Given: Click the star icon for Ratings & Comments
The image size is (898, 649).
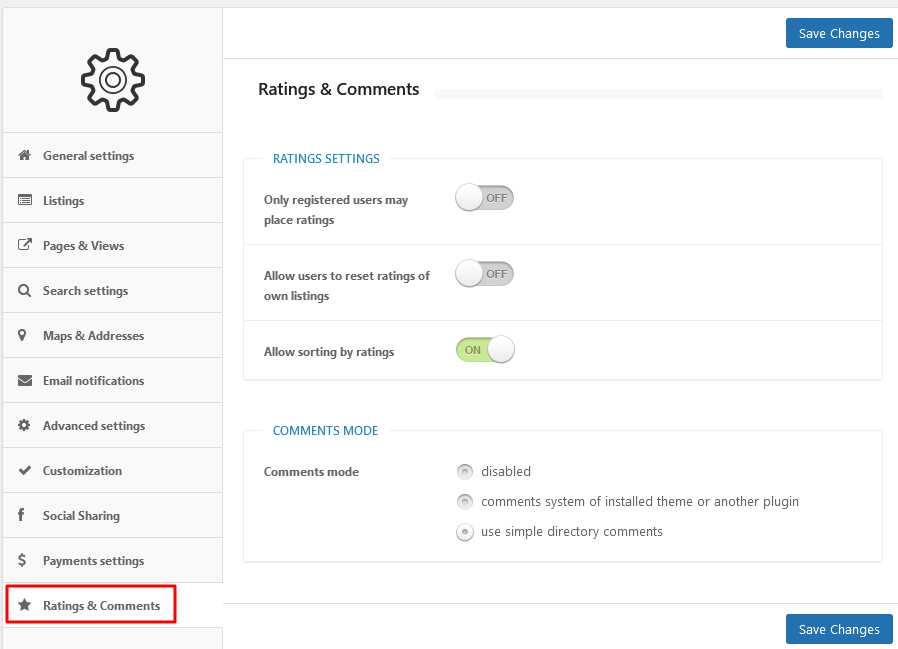Looking at the screenshot, I should click(x=24, y=604).
